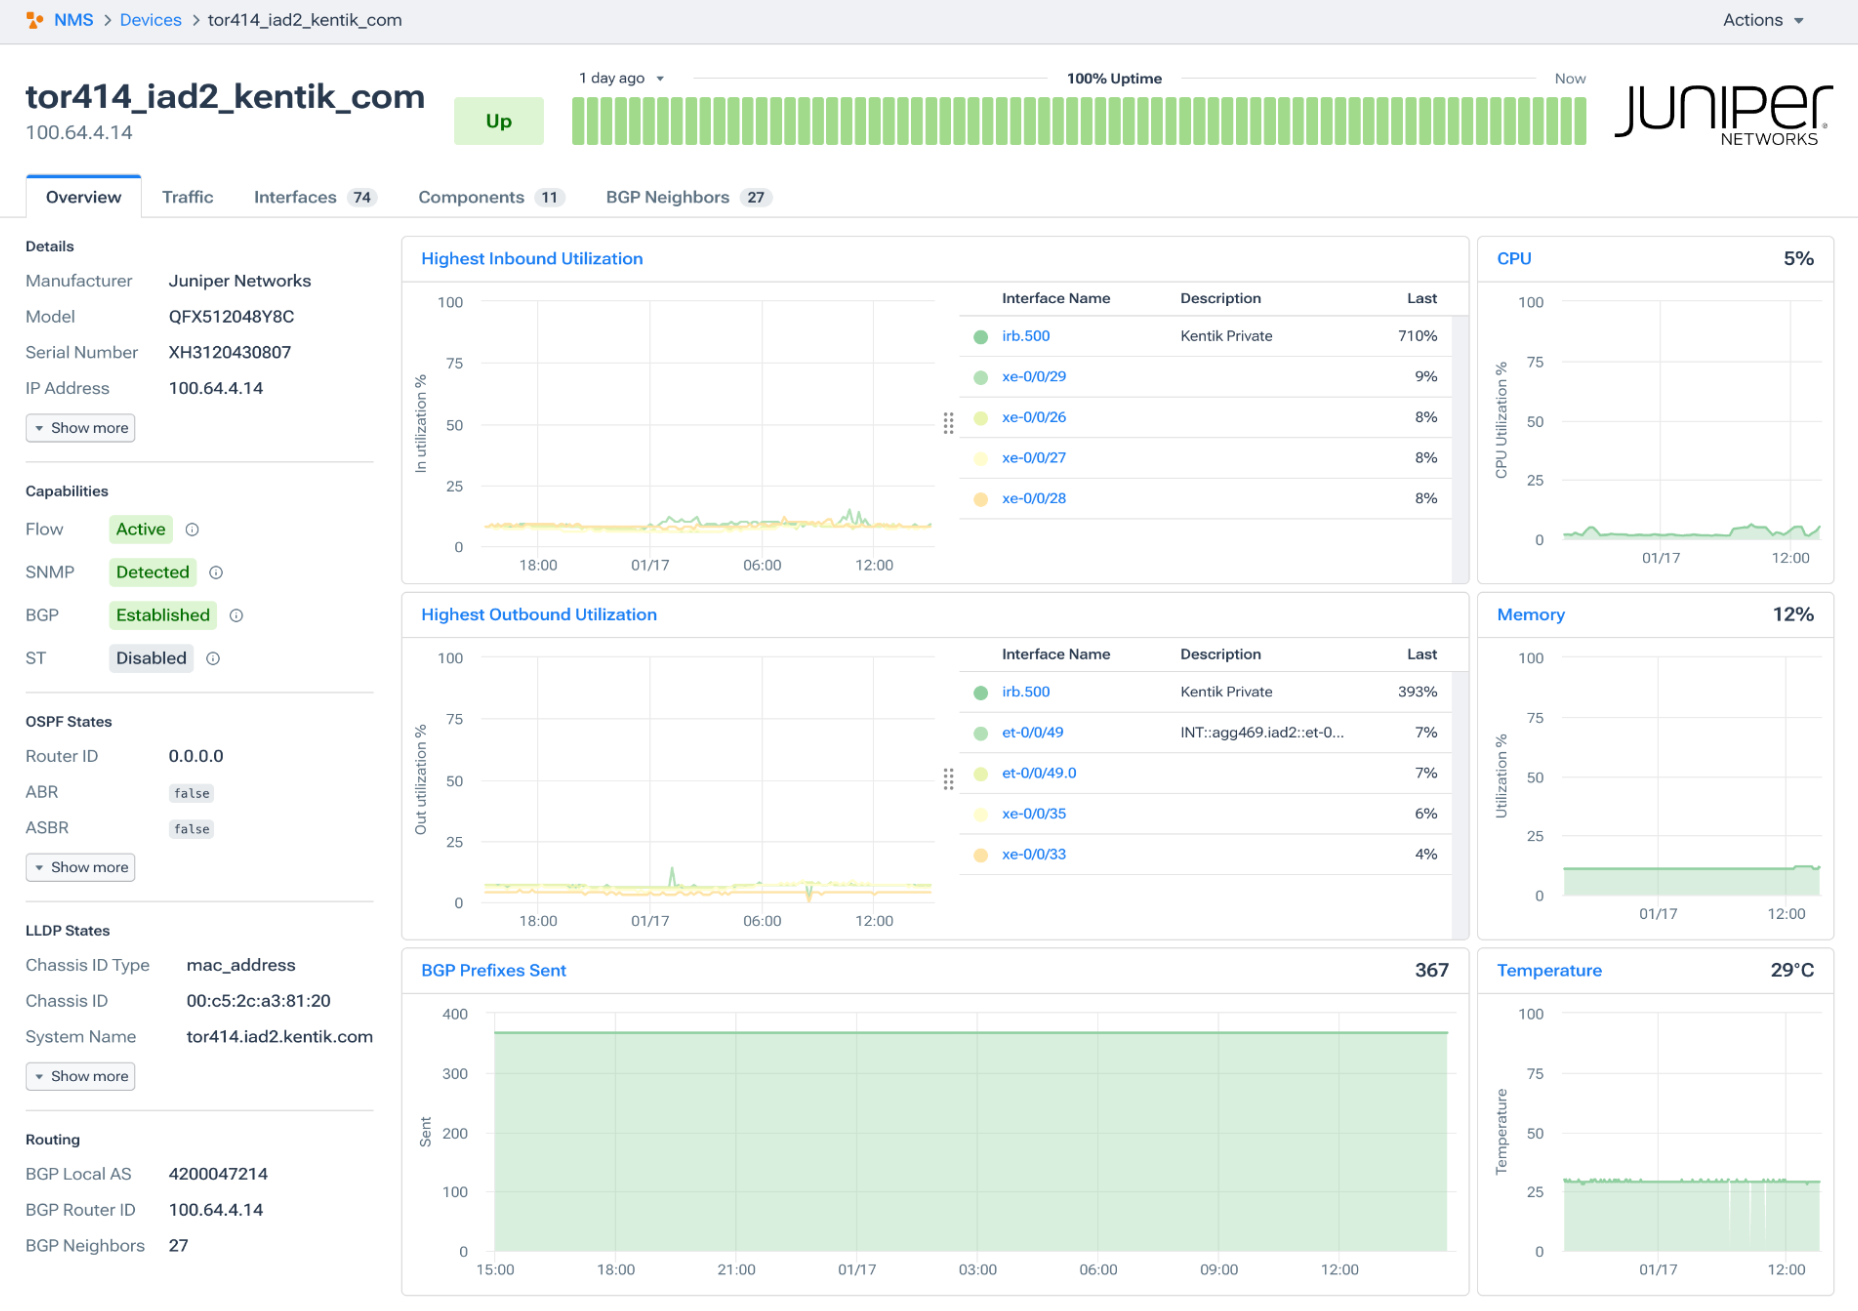
Task: Open the Temperature panel title link
Action: pos(1549,971)
